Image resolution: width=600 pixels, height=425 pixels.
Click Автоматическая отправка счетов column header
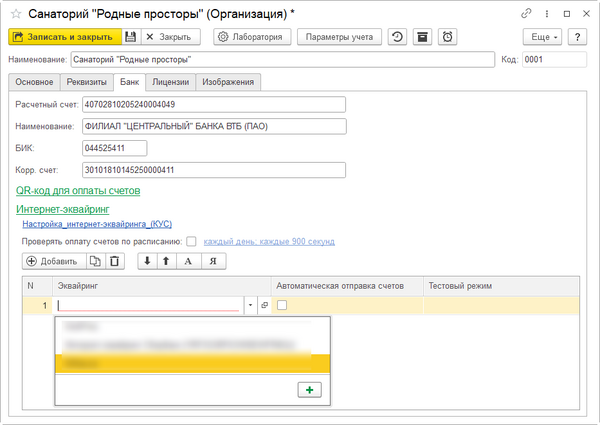coord(347,286)
